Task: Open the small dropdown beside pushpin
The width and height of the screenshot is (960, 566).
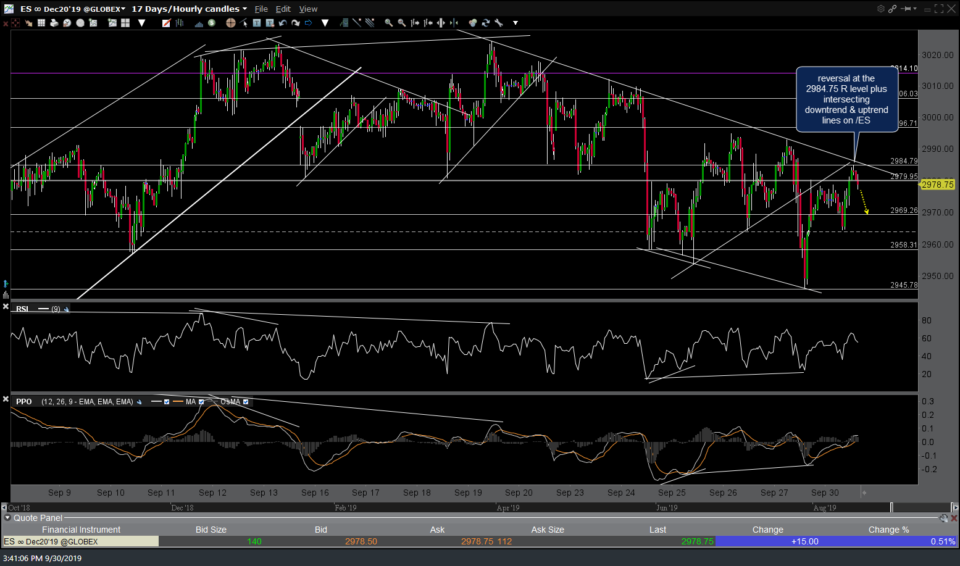Action: (x=915, y=9)
